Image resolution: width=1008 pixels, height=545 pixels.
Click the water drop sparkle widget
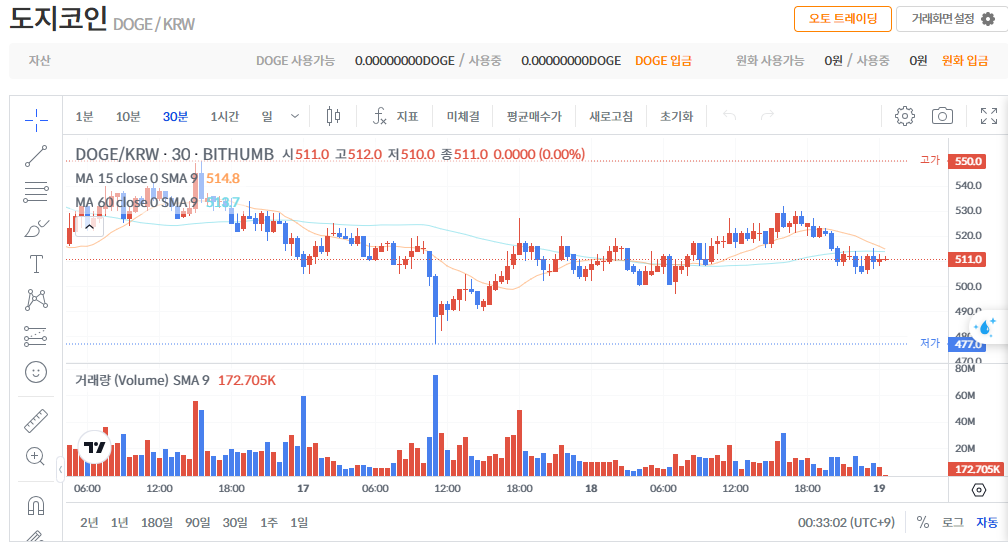point(986,326)
